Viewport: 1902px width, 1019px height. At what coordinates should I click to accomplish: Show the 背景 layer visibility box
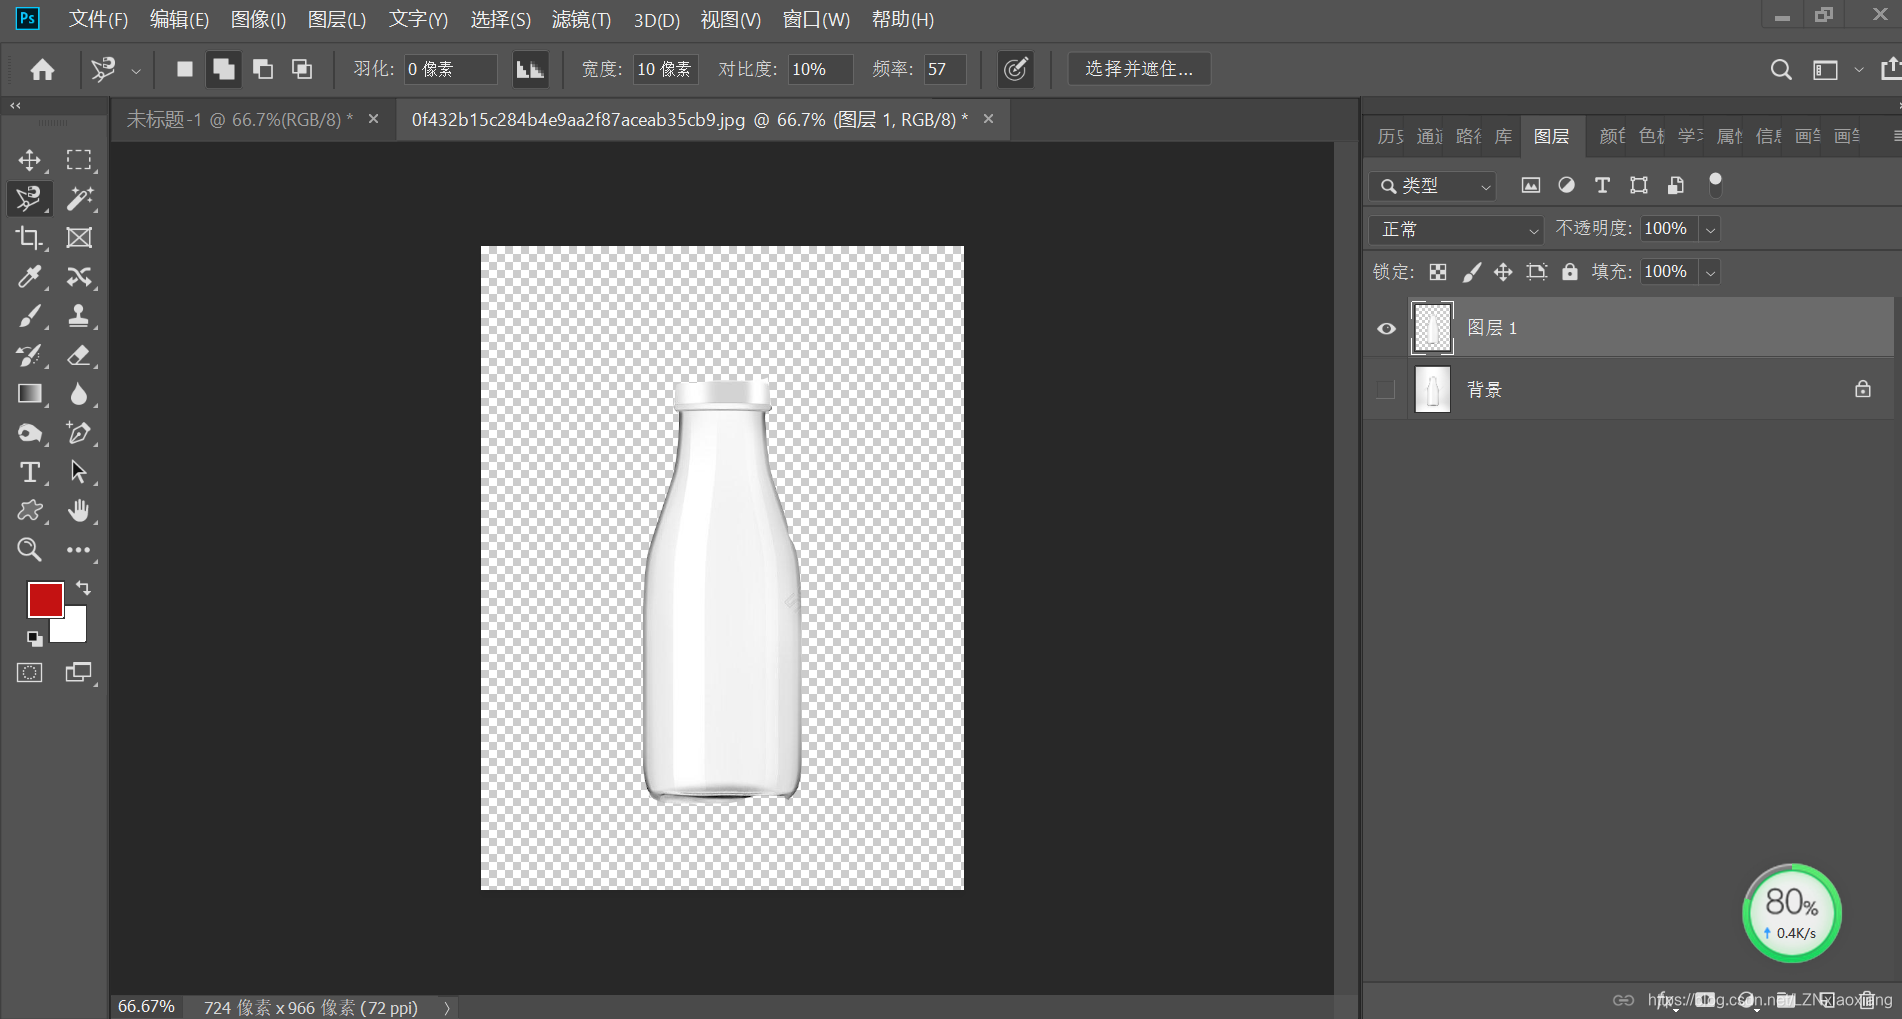[x=1385, y=389]
